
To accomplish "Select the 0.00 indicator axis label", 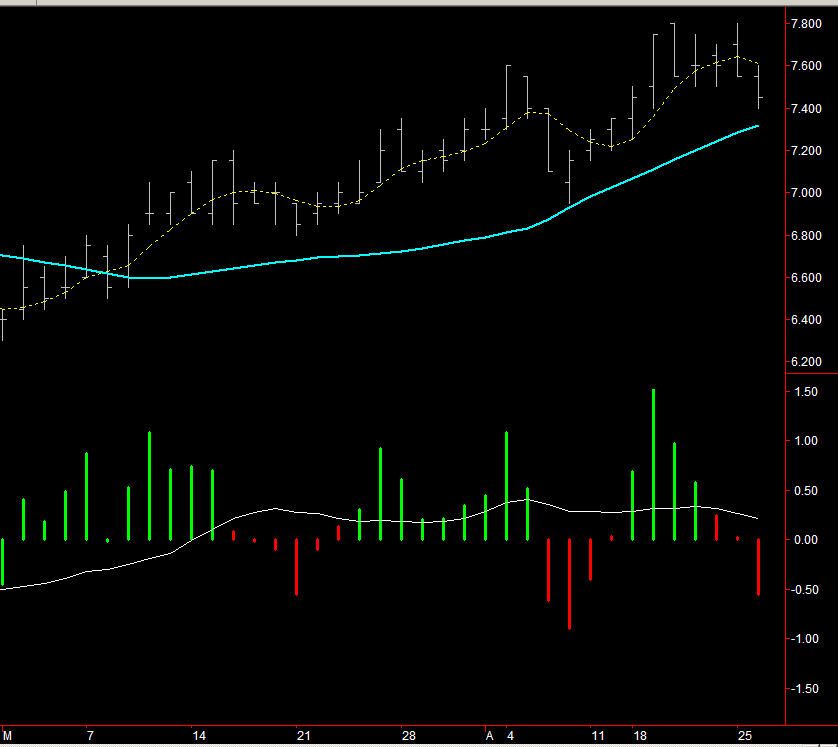I will [x=806, y=540].
